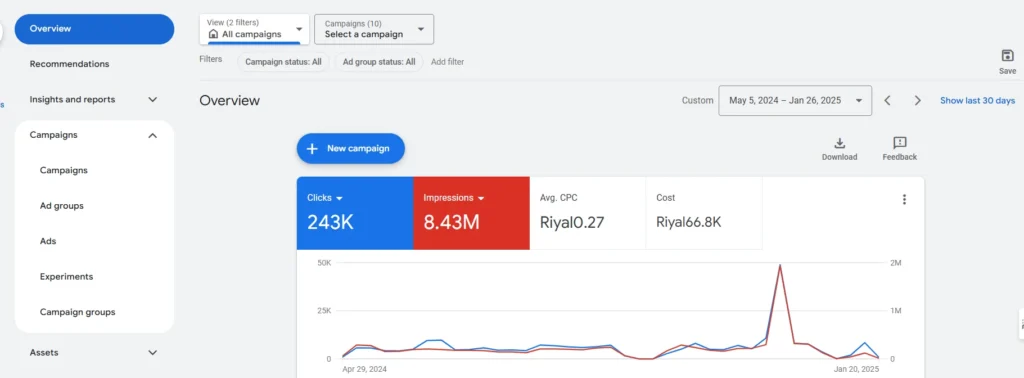Click the 243K clicks value

pyautogui.click(x=330, y=222)
